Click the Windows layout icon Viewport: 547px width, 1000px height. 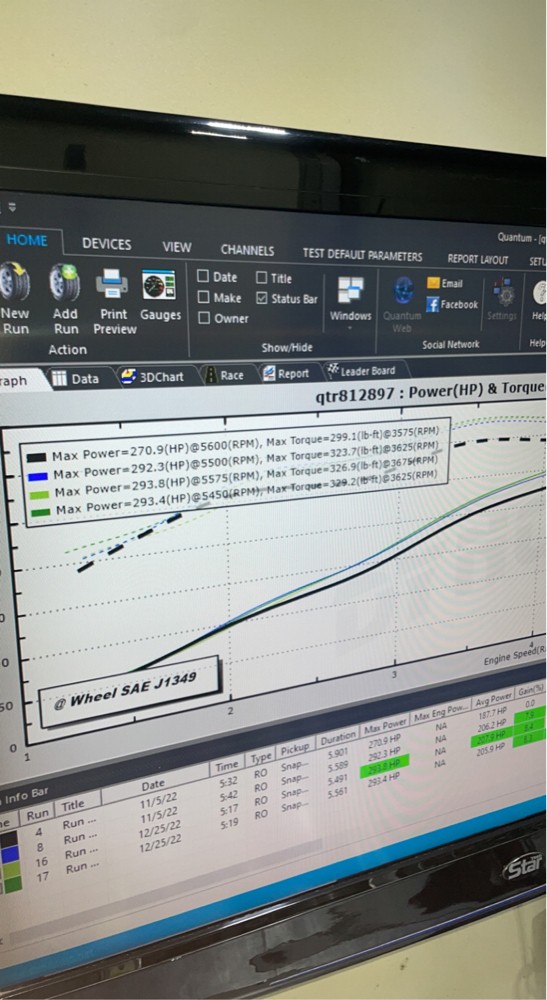pos(351,291)
